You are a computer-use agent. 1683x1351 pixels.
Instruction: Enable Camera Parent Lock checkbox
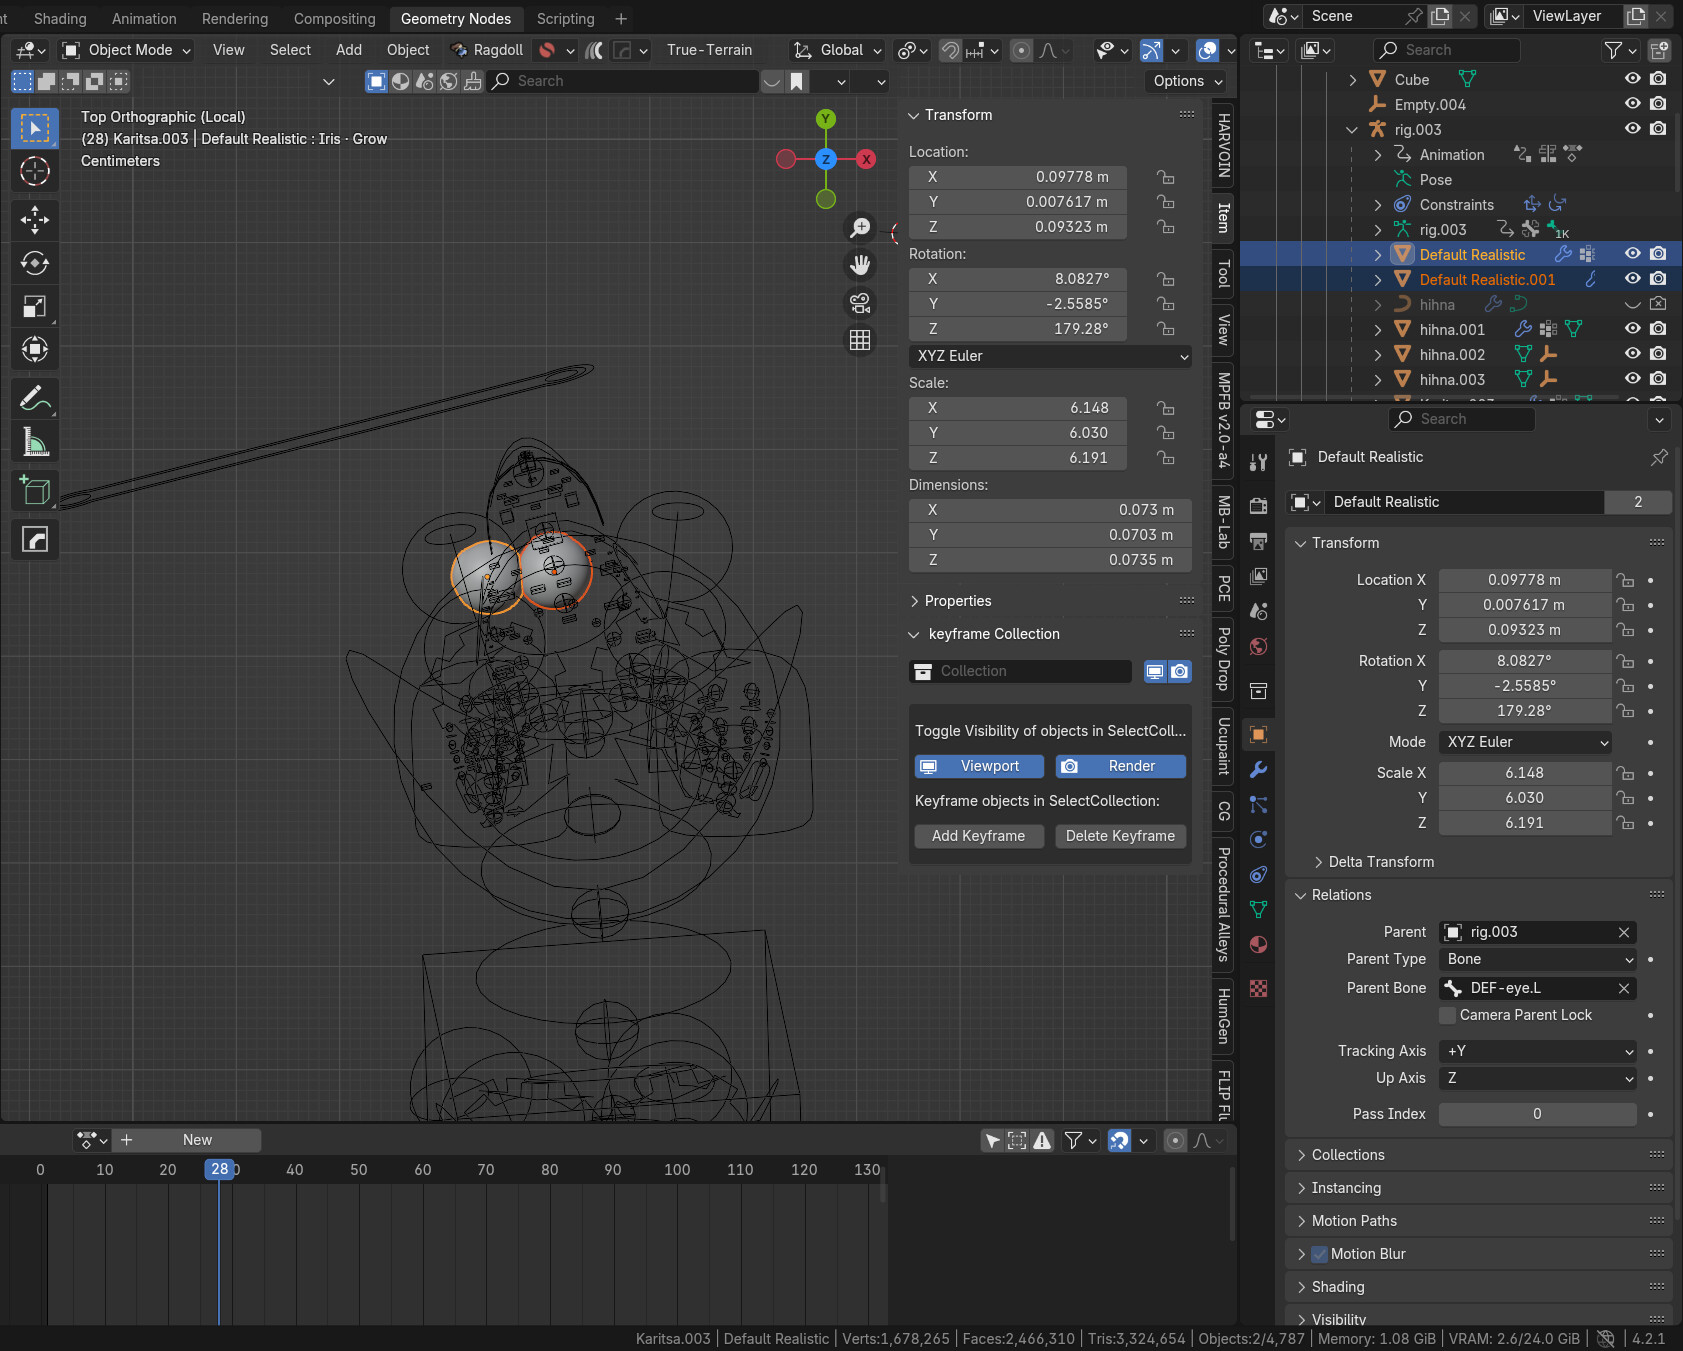coord(1448,1015)
